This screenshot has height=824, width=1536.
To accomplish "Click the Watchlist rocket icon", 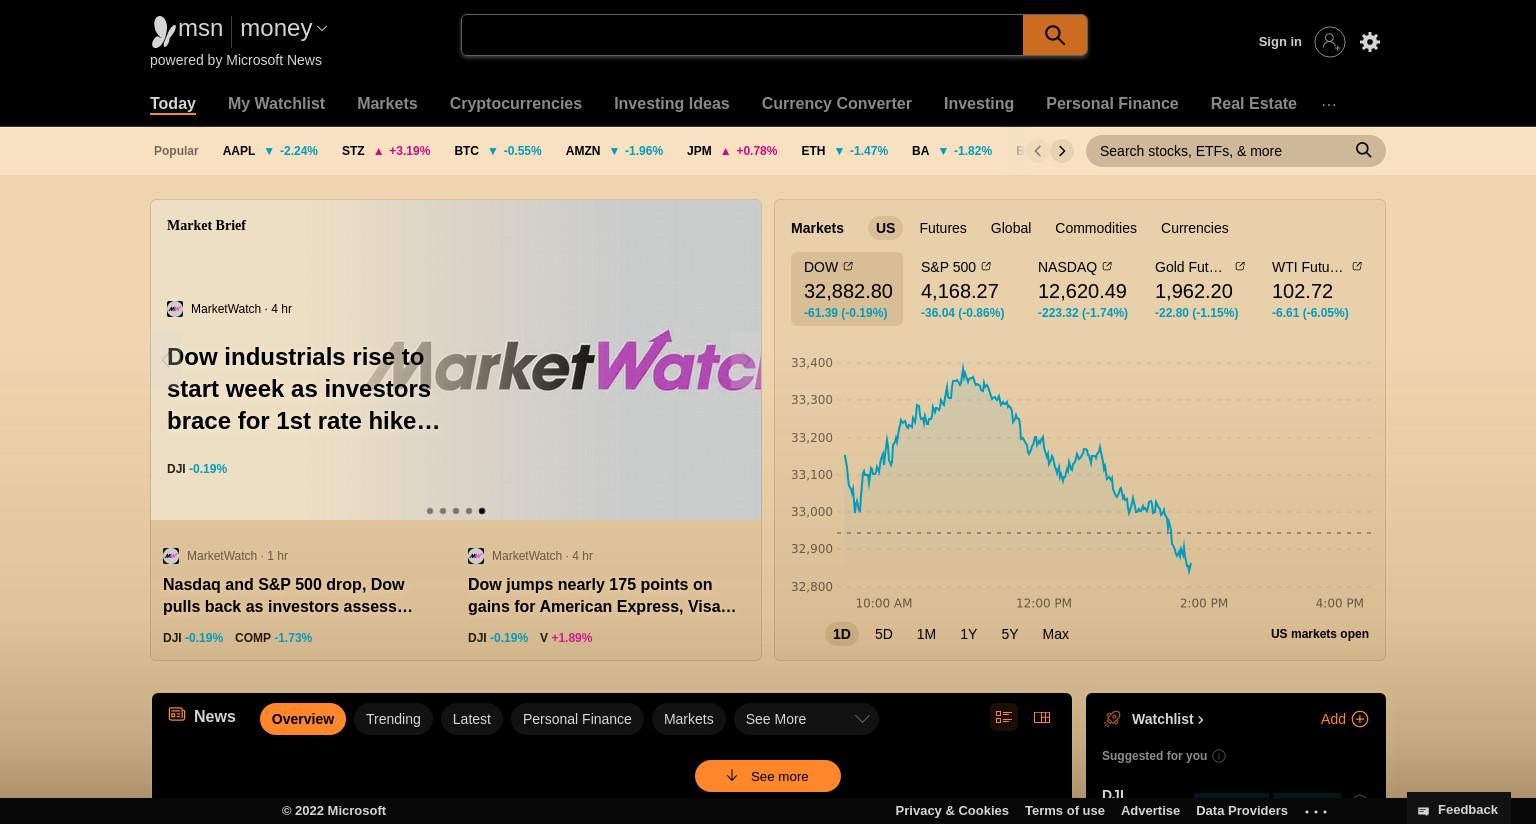I will 1112,719.
